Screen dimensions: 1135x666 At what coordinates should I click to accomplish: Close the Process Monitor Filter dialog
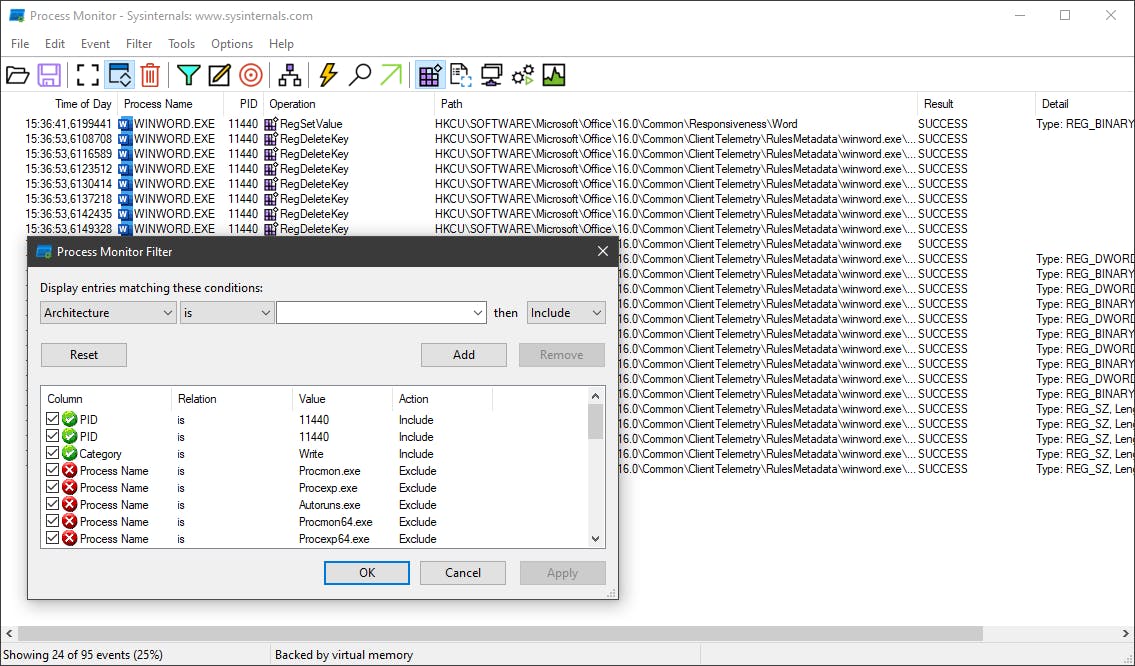(602, 251)
